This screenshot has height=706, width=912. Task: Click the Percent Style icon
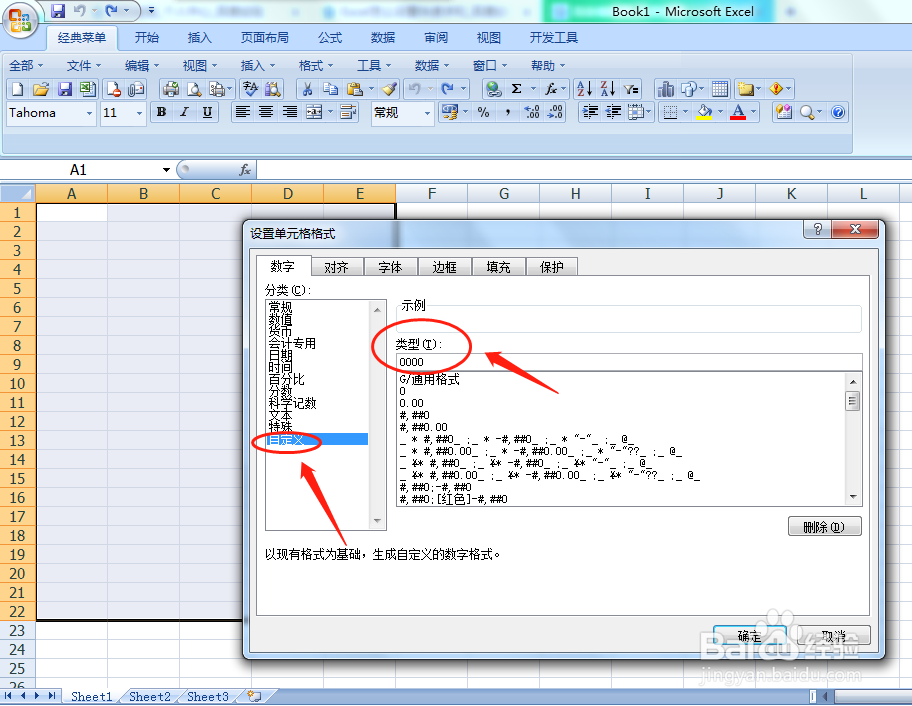click(x=485, y=111)
